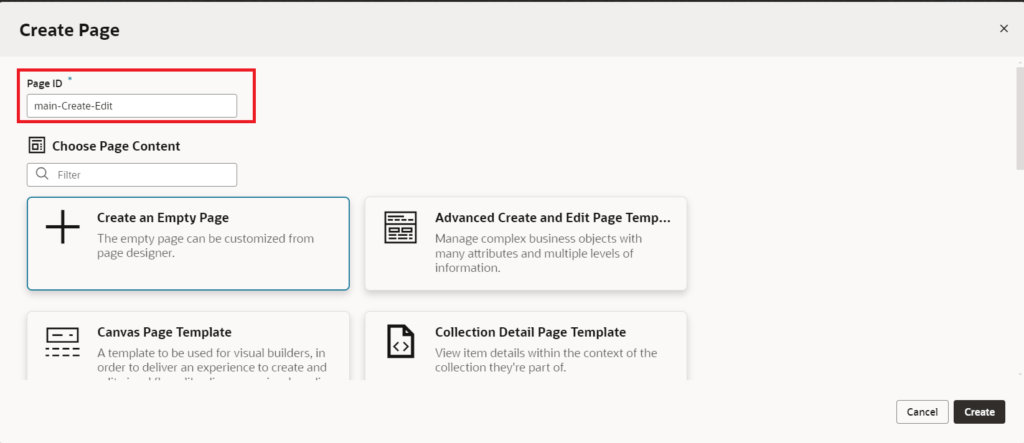This screenshot has width=1024, height=443.
Task: Click the Advanced Create and Edit template icon
Action: coord(400,228)
